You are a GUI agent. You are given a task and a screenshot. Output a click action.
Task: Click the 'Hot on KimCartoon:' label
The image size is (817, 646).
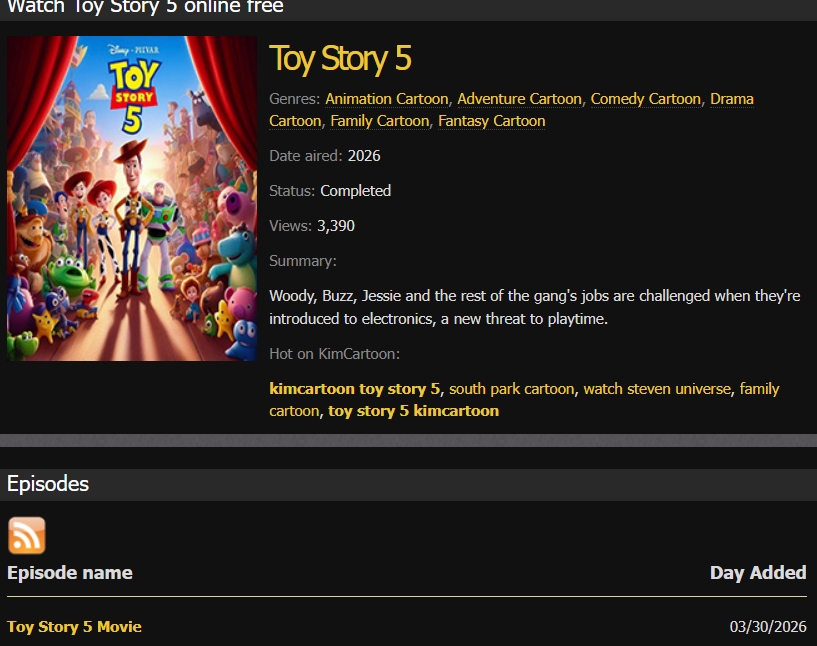(x=335, y=354)
